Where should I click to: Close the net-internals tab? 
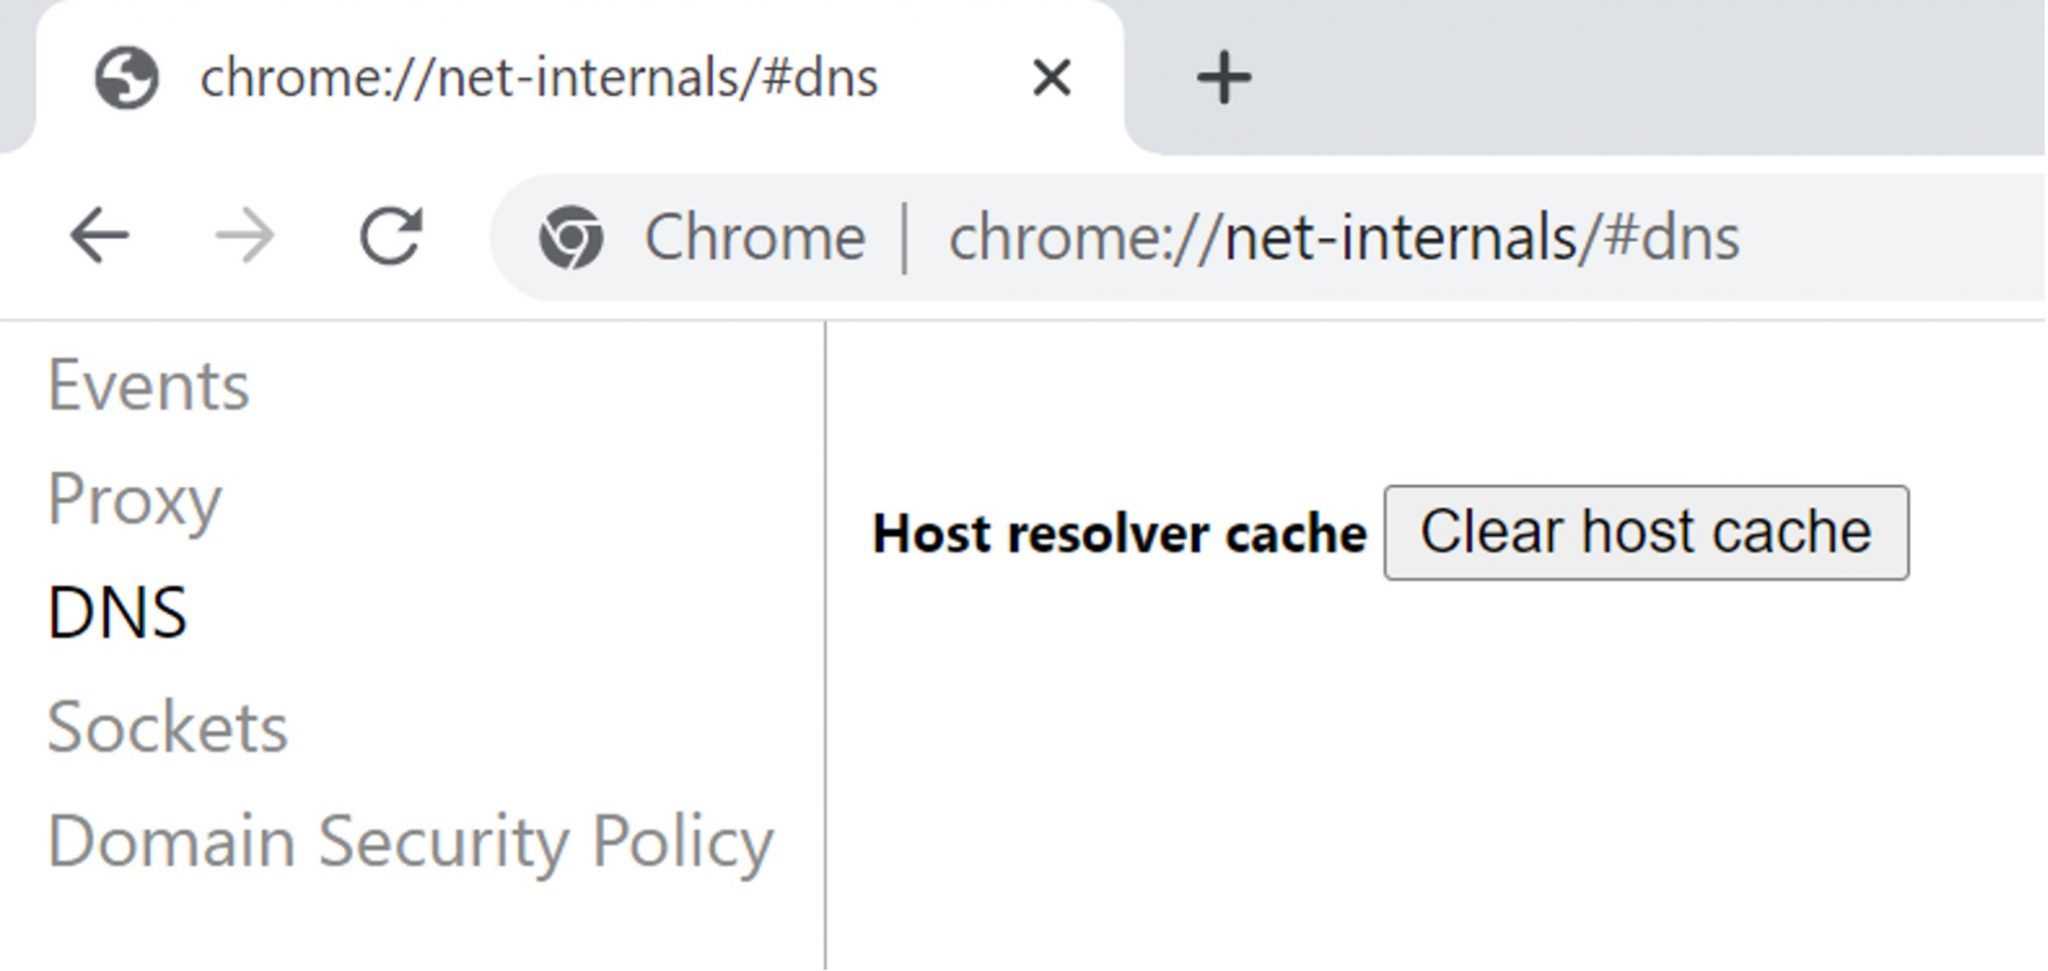point(1051,78)
